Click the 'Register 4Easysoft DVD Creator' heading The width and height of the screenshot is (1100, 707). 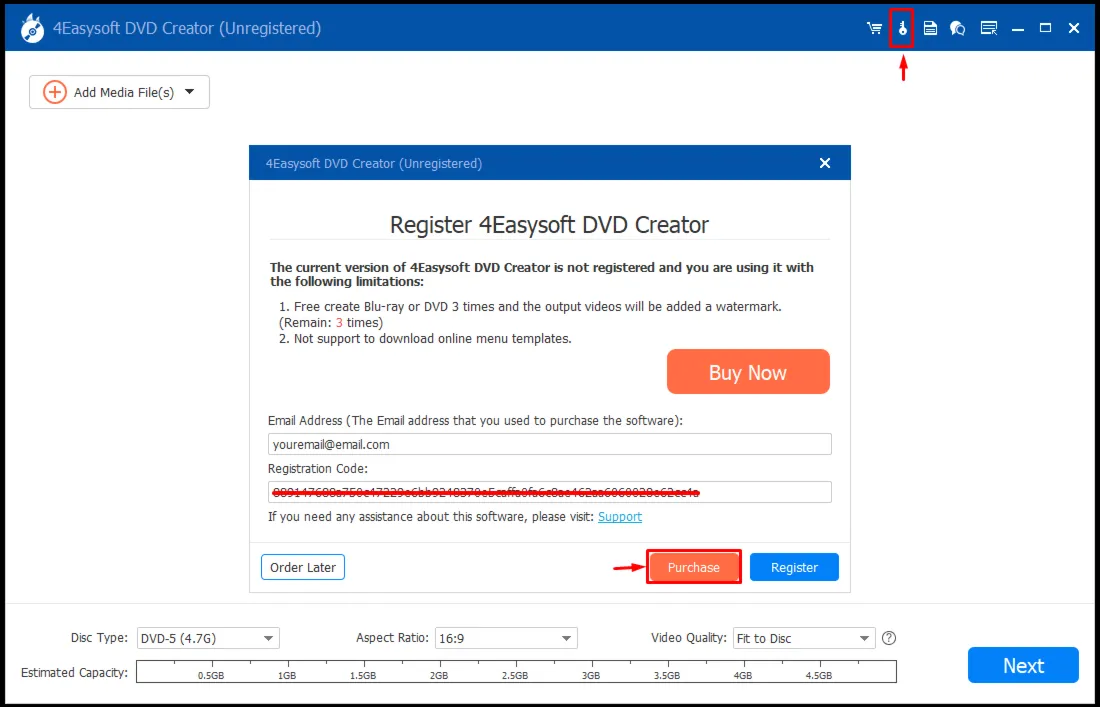click(x=549, y=224)
